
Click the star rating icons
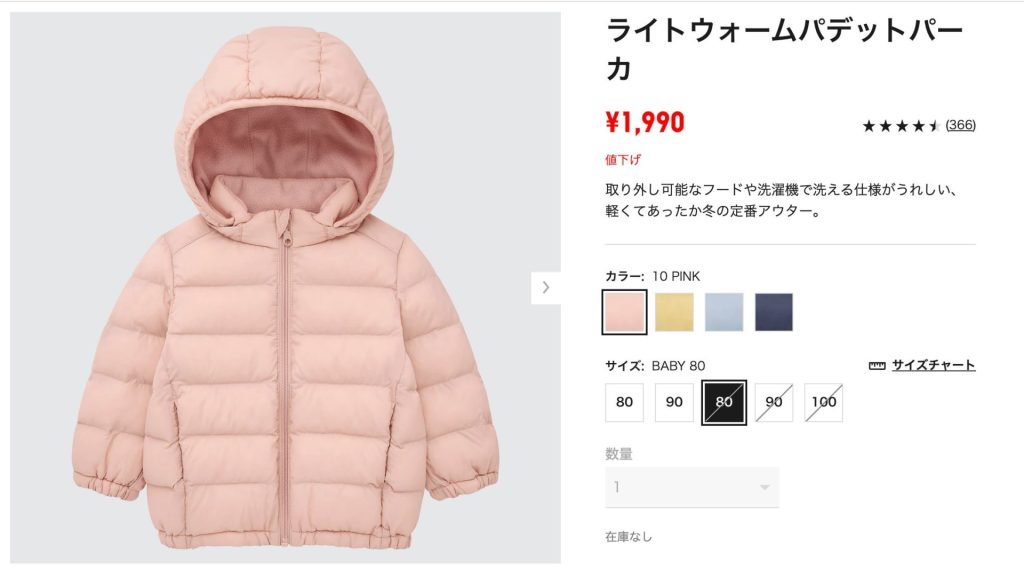pos(901,125)
